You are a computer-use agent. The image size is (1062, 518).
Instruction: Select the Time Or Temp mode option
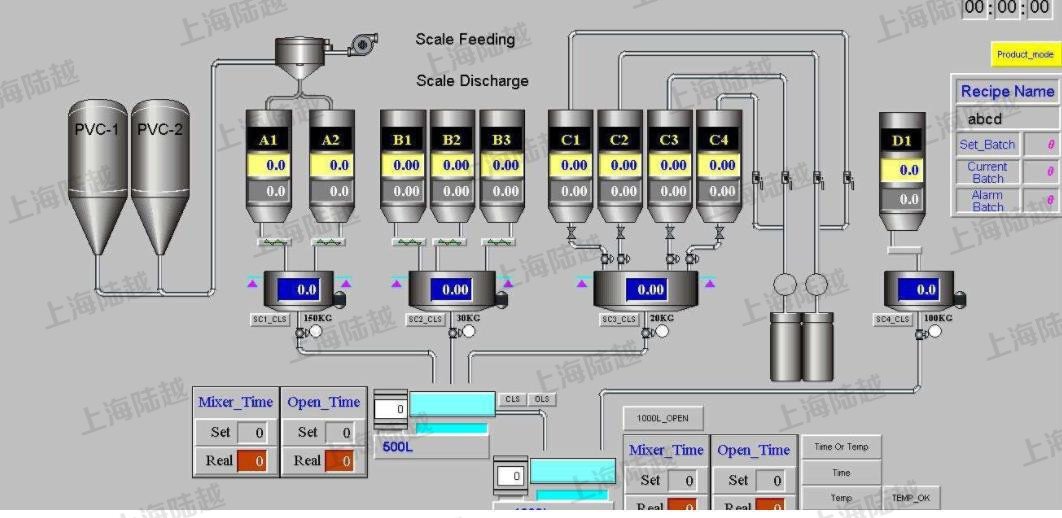click(x=841, y=447)
